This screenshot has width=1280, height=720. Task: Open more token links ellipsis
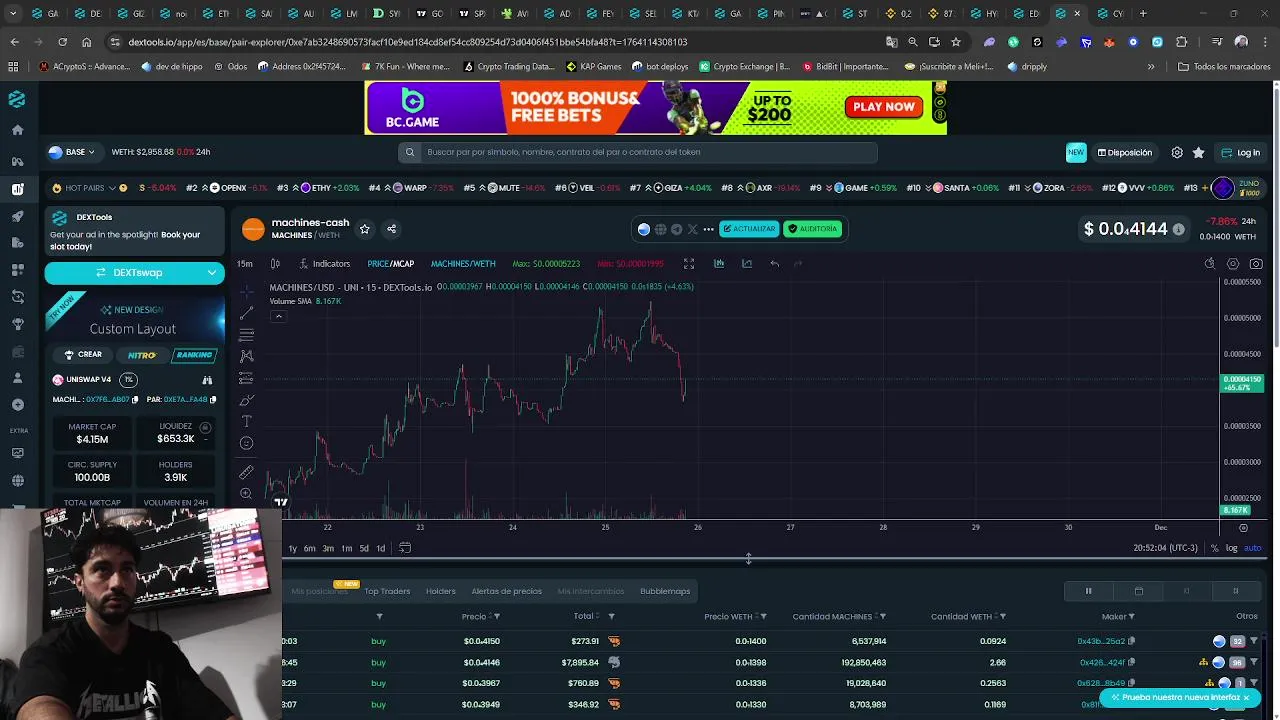709,229
